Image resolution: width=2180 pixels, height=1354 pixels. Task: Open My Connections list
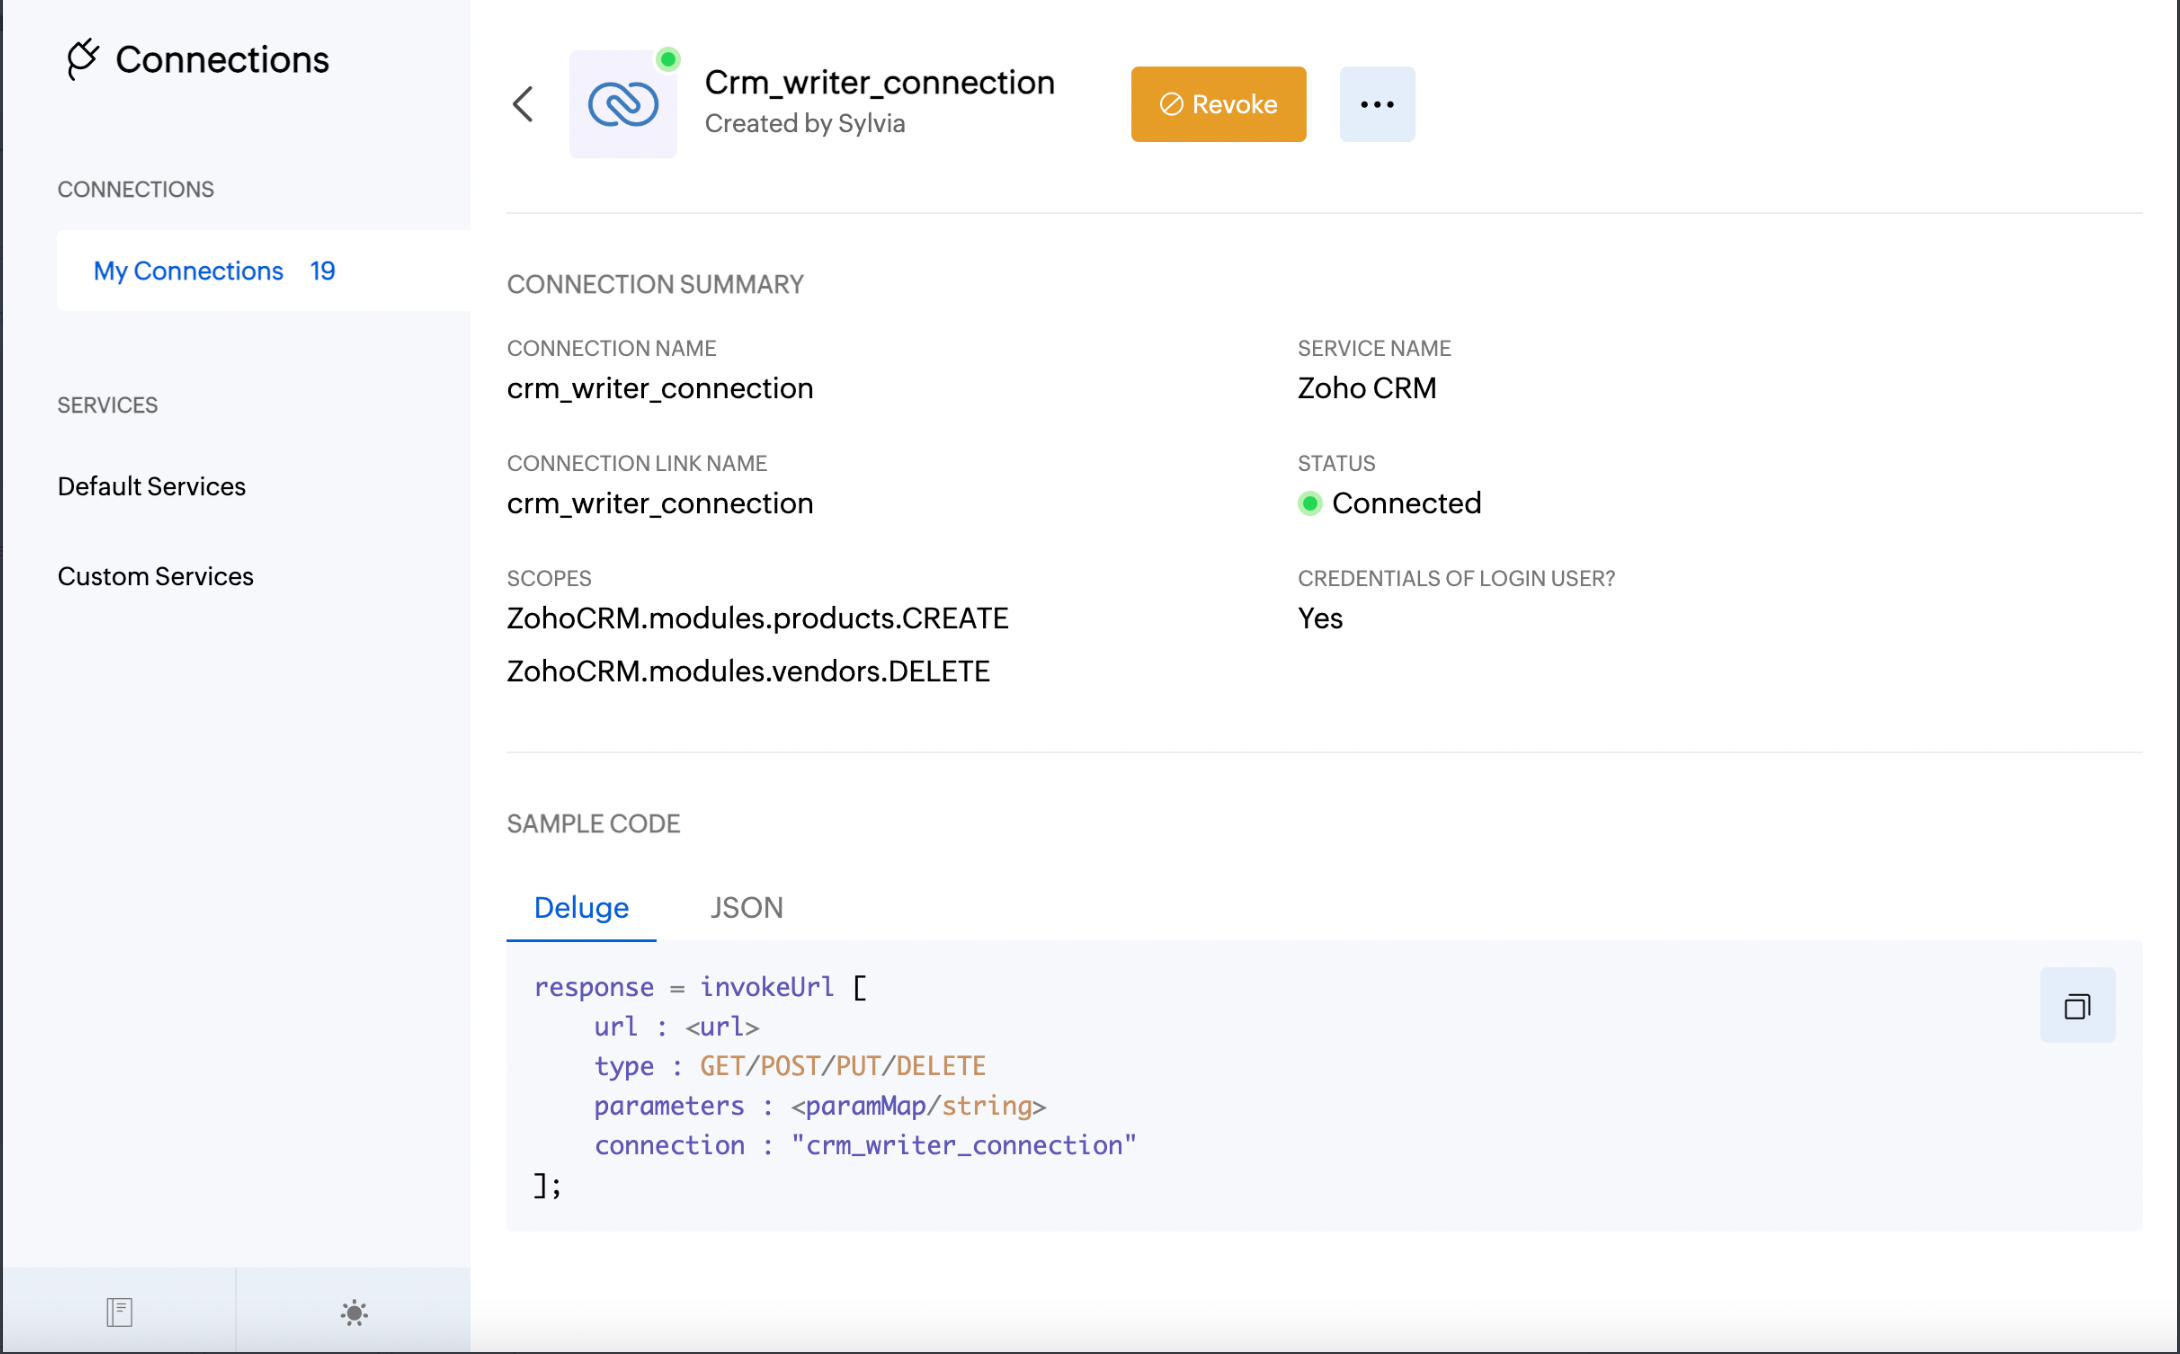tap(264, 271)
